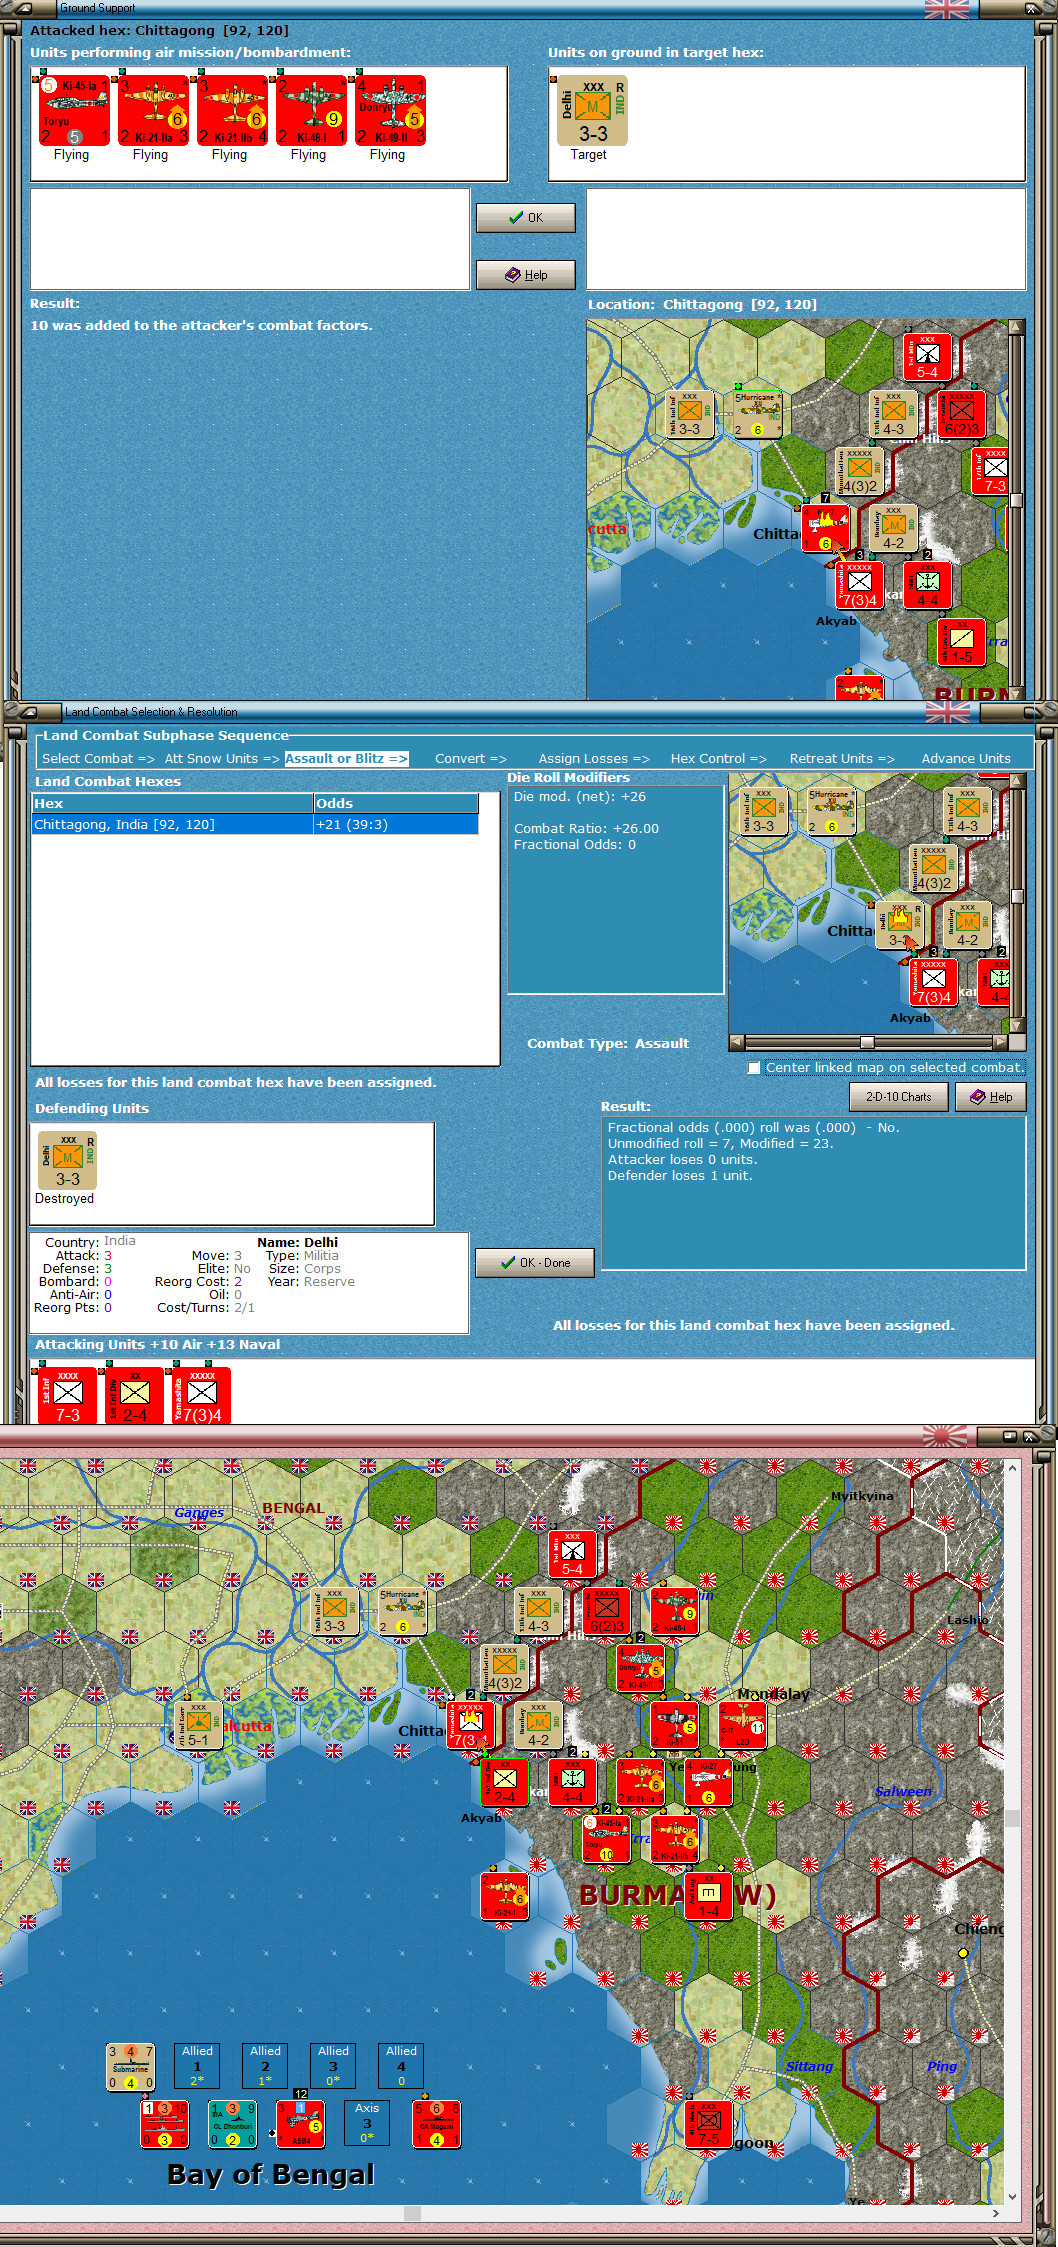Select the 1-4 division in Burma on main map

(708, 1895)
